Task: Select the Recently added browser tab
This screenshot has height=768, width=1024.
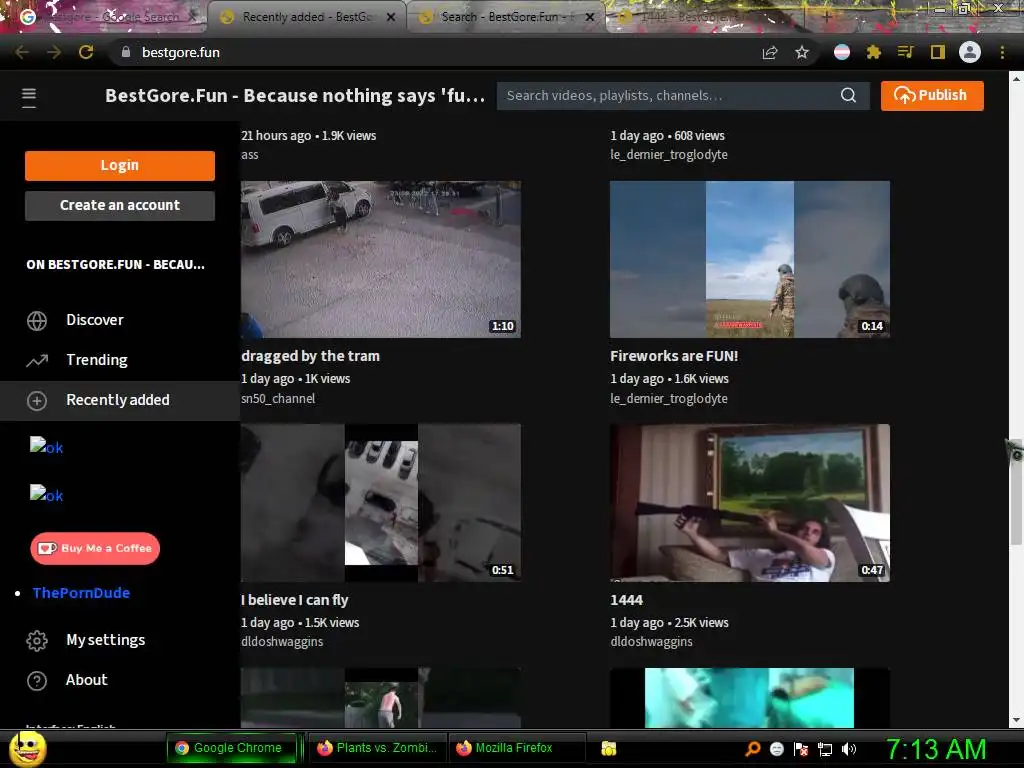Action: pos(307,17)
